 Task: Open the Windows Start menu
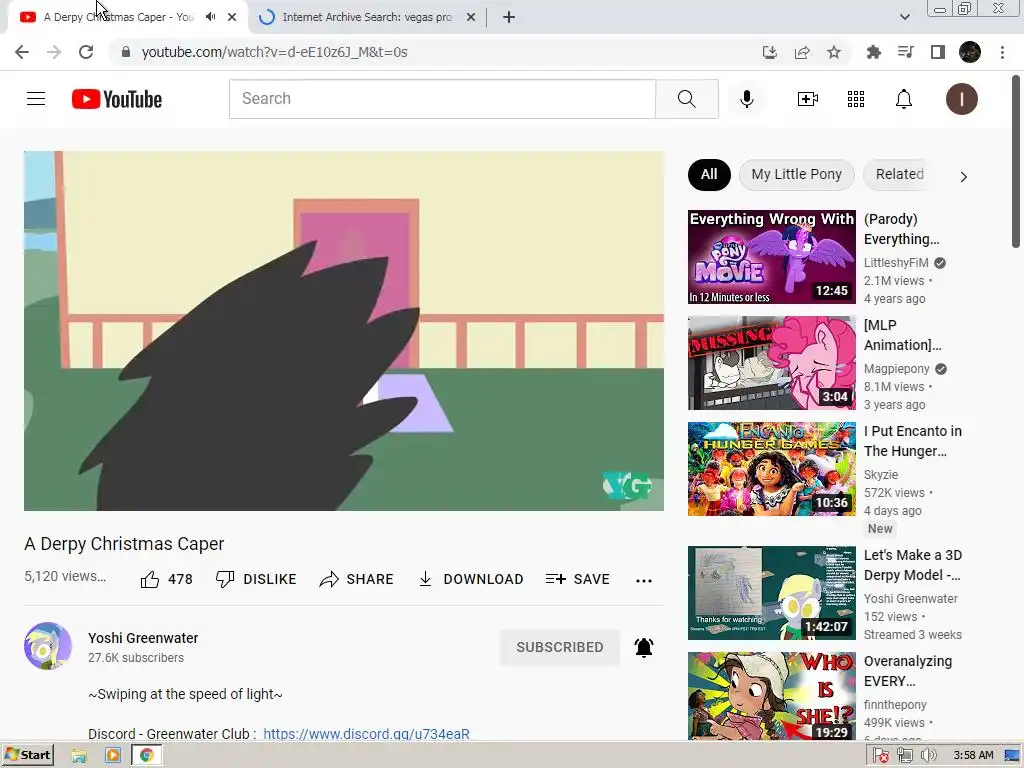27,755
